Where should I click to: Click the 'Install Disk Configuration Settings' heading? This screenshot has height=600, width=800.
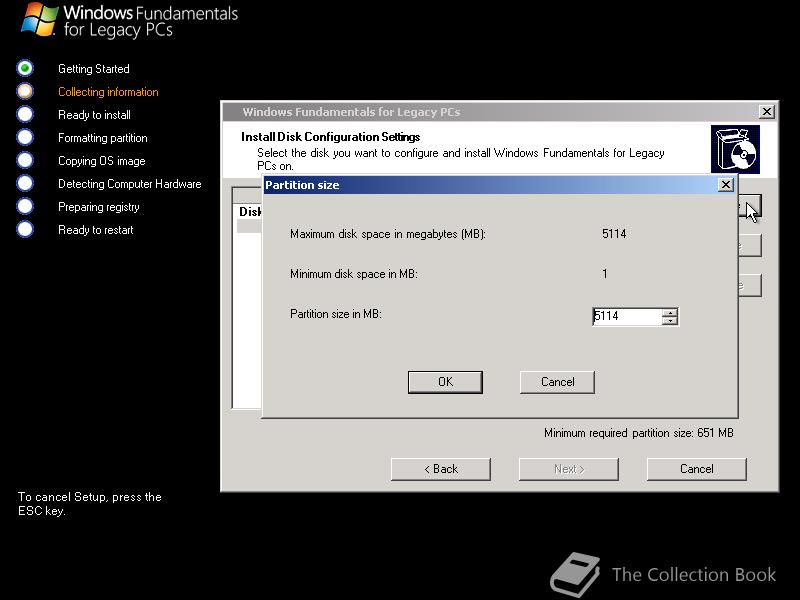tap(331, 137)
